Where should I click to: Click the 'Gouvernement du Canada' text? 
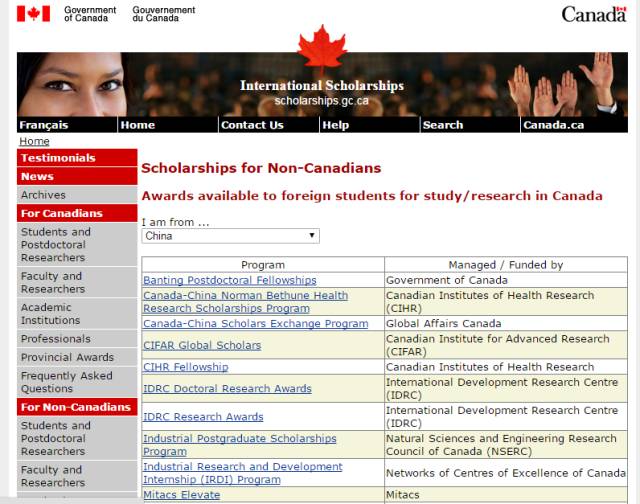(164, 14)
